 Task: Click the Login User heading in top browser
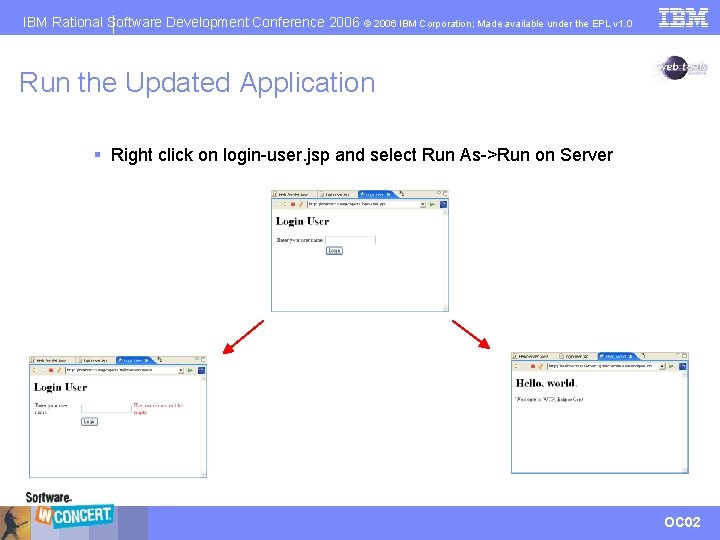(302, 221)
